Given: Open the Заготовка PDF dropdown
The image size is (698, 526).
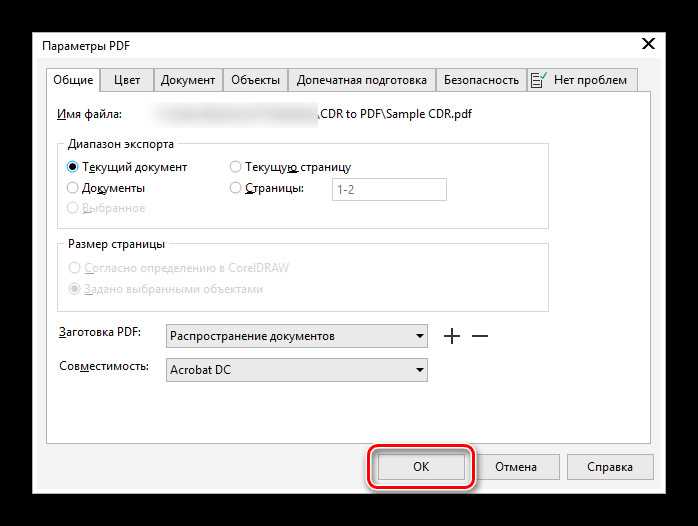Looking at the screenshot, I should point(297,336).
